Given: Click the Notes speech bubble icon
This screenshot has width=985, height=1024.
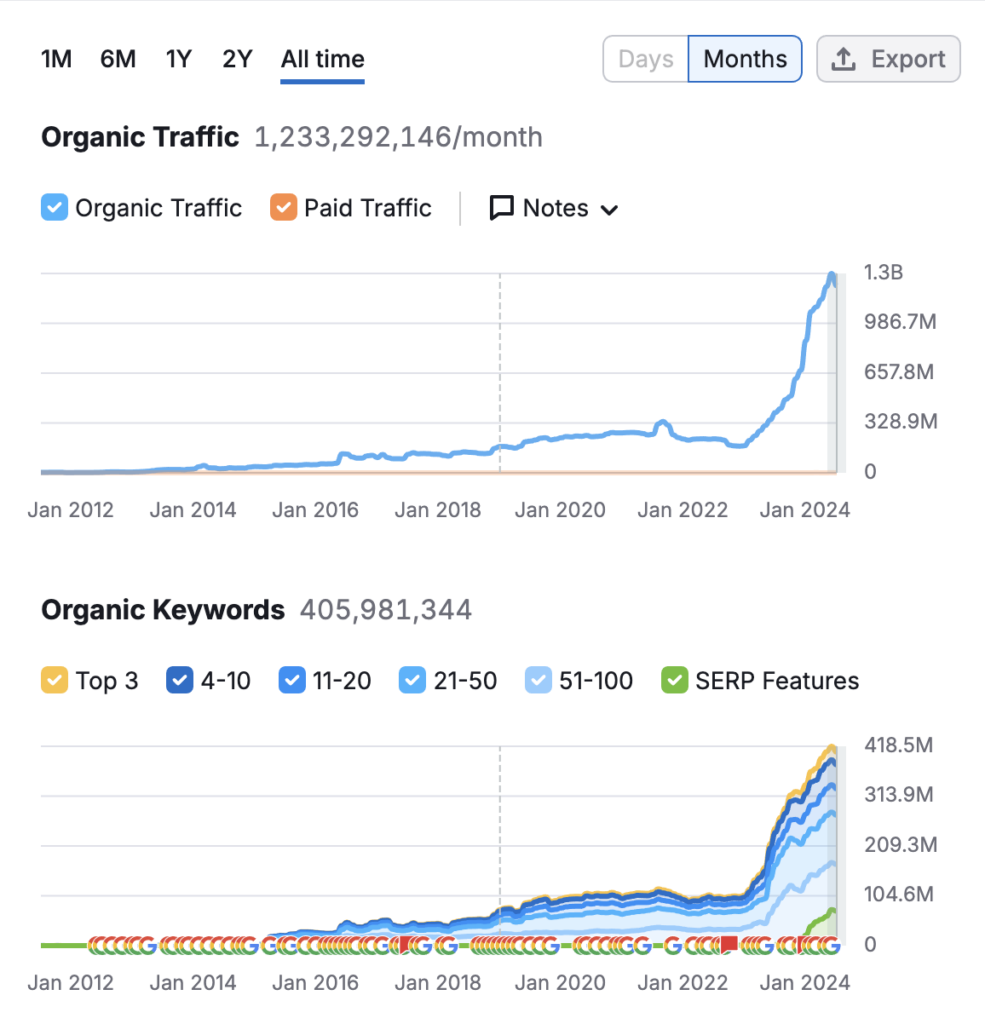Looking at the screenshot, I should click(501, 208).
